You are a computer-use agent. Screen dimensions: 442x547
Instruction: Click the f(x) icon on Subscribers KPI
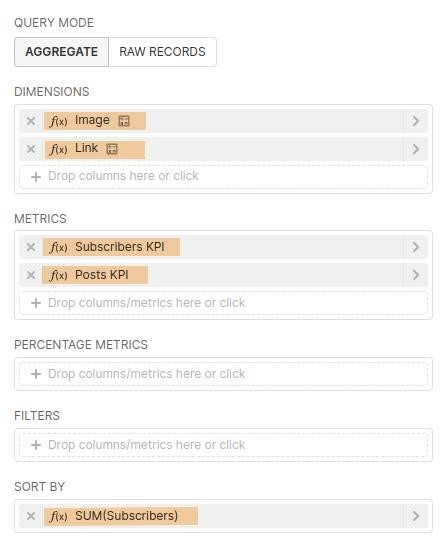click(x=58, y=247)
